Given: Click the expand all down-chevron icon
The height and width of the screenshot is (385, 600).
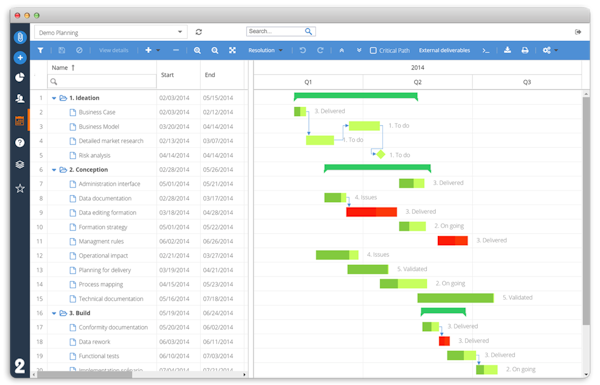Looking at the screenshot, I should 359,51.
